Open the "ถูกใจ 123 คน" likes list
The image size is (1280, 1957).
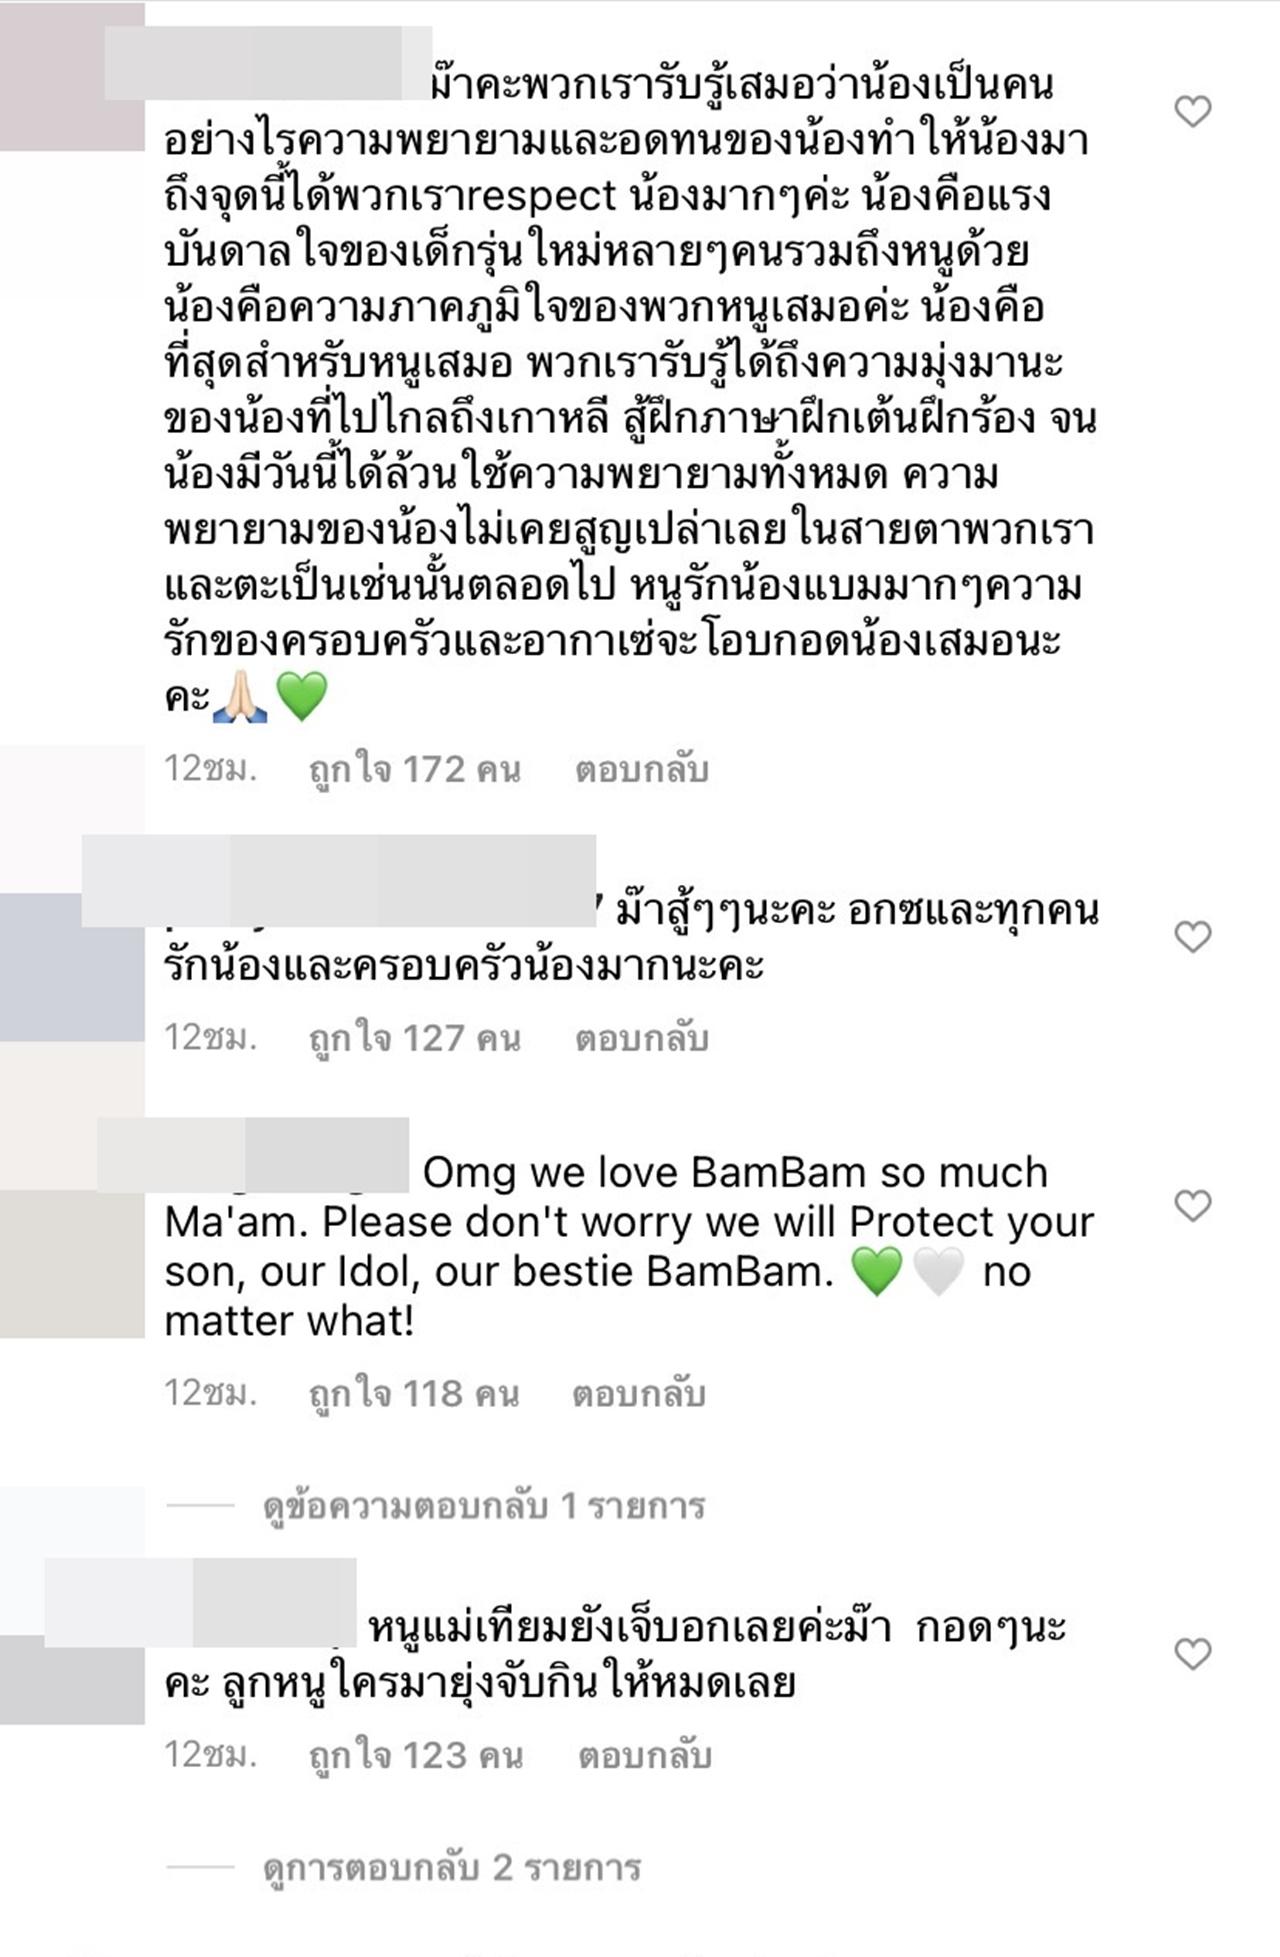coord(416,1755)
